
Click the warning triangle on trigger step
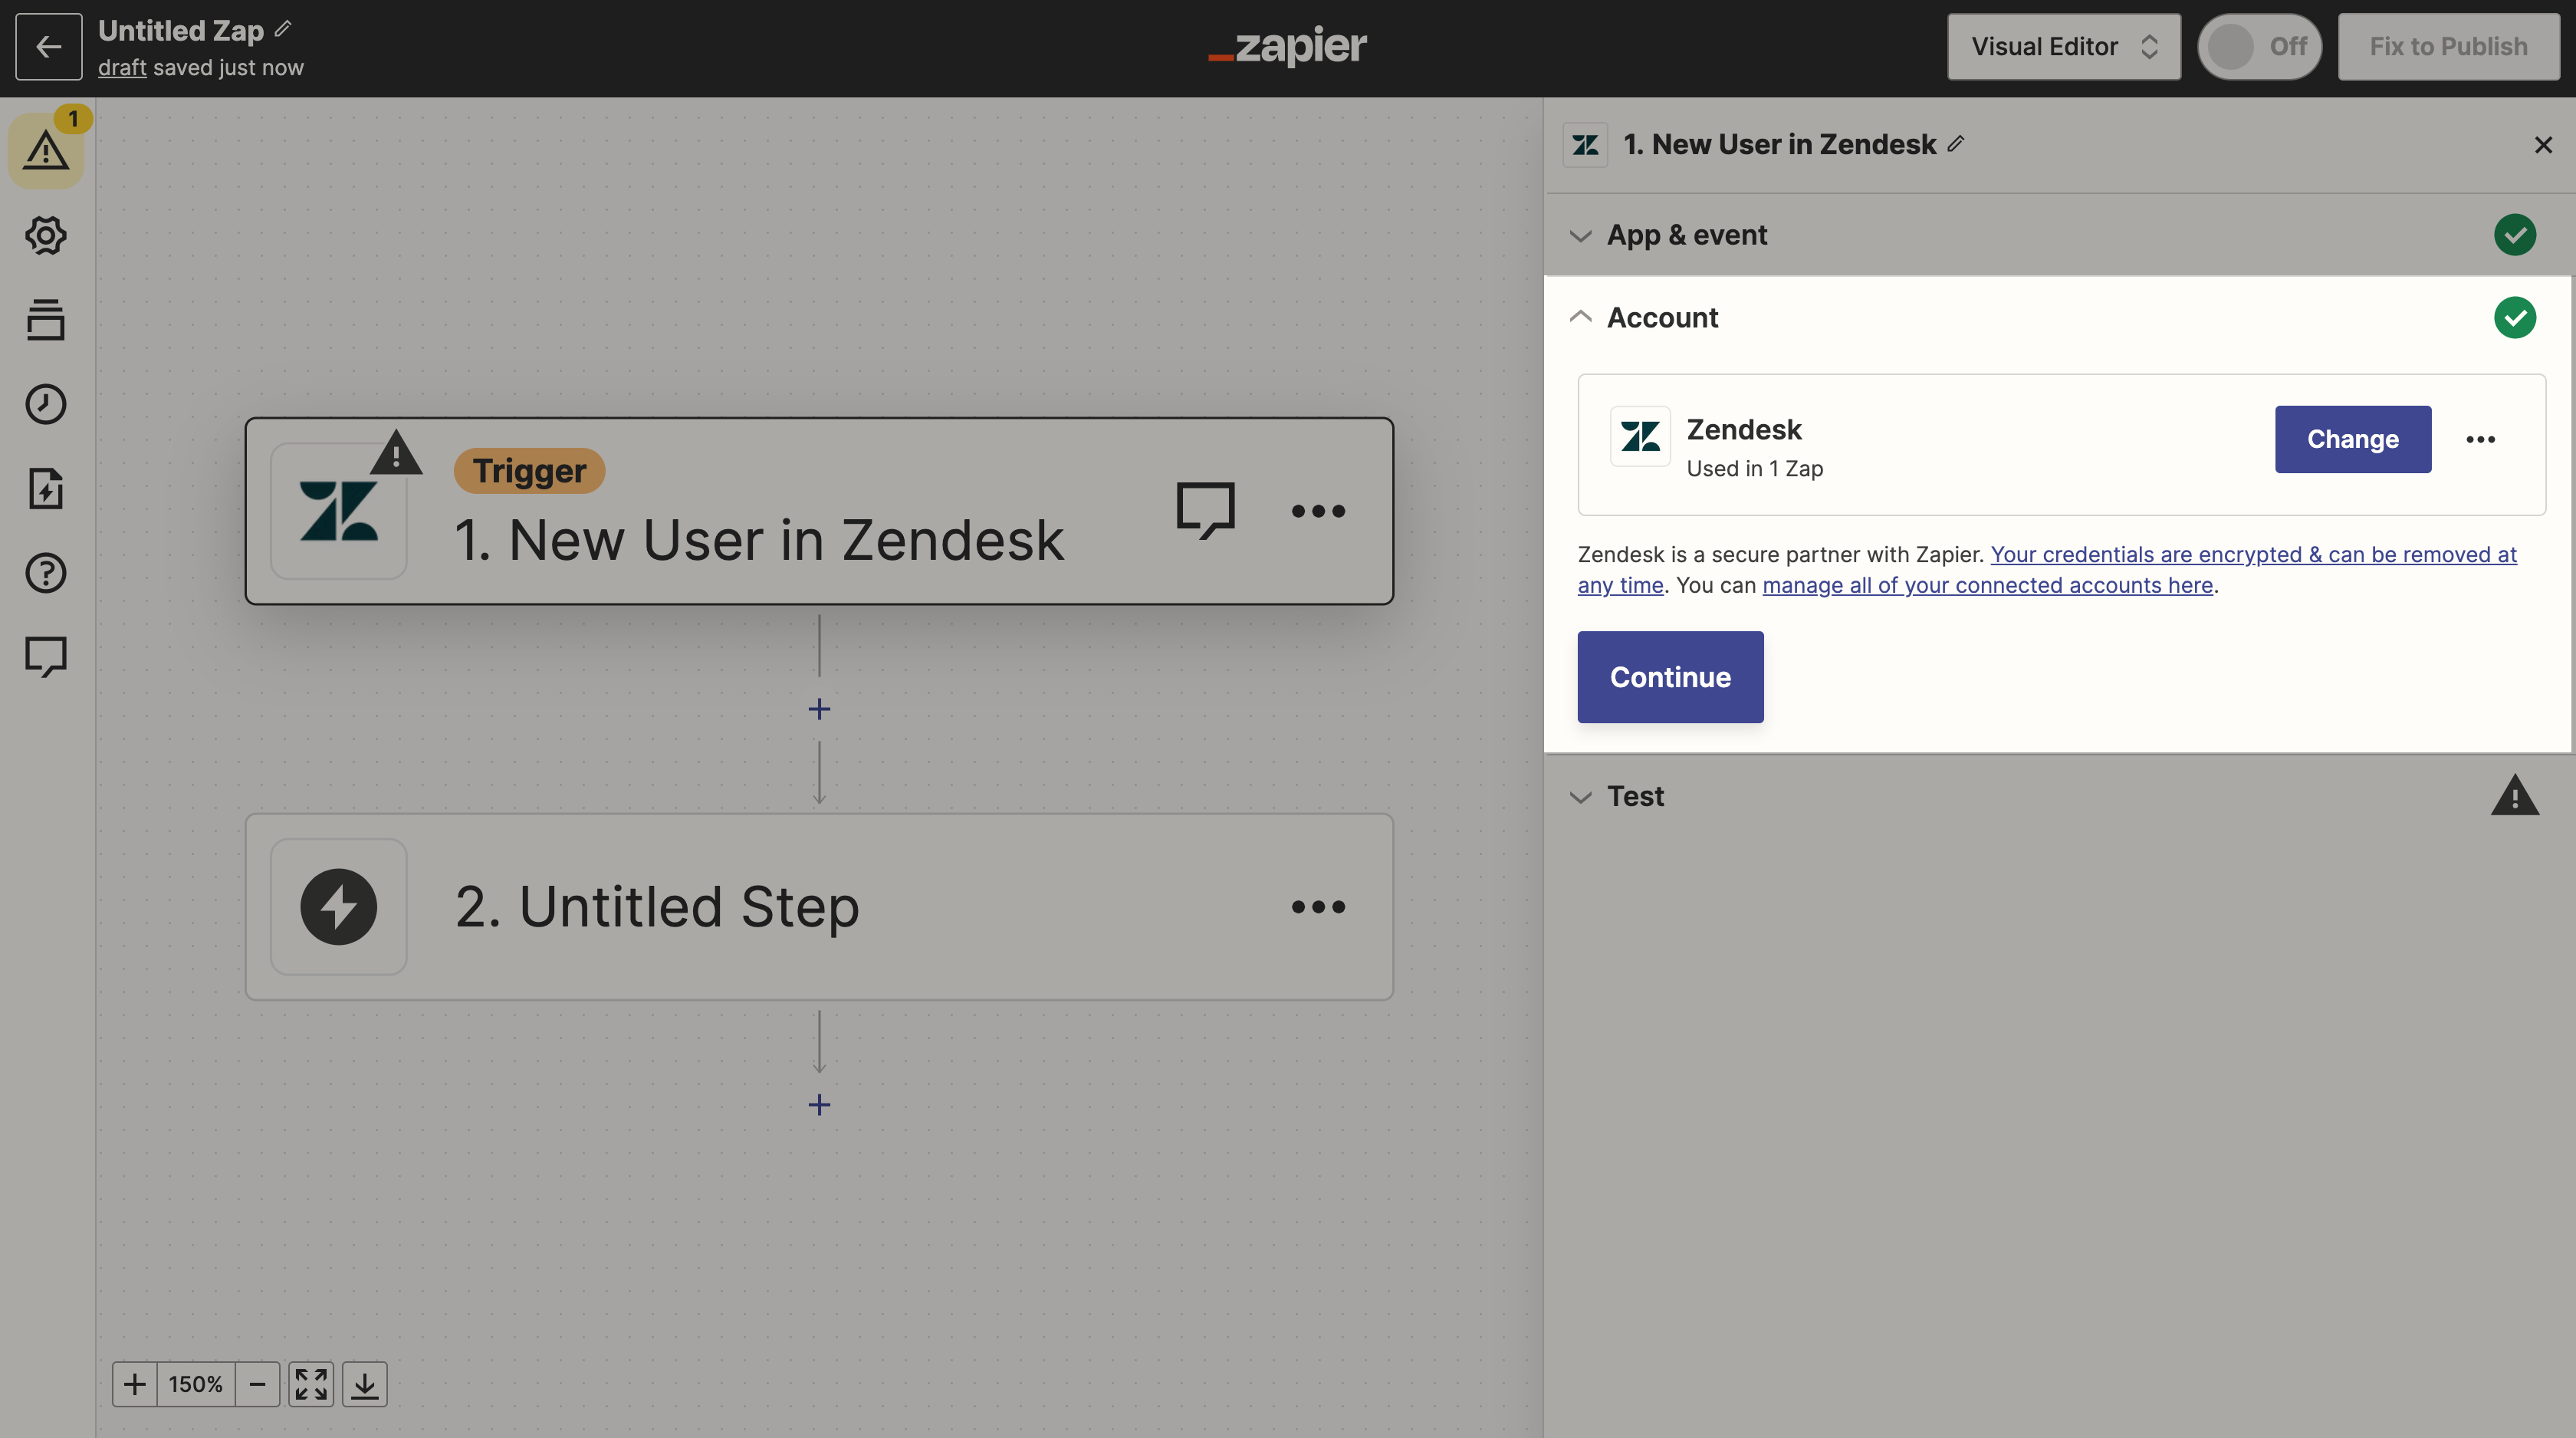tap(396, 453)
